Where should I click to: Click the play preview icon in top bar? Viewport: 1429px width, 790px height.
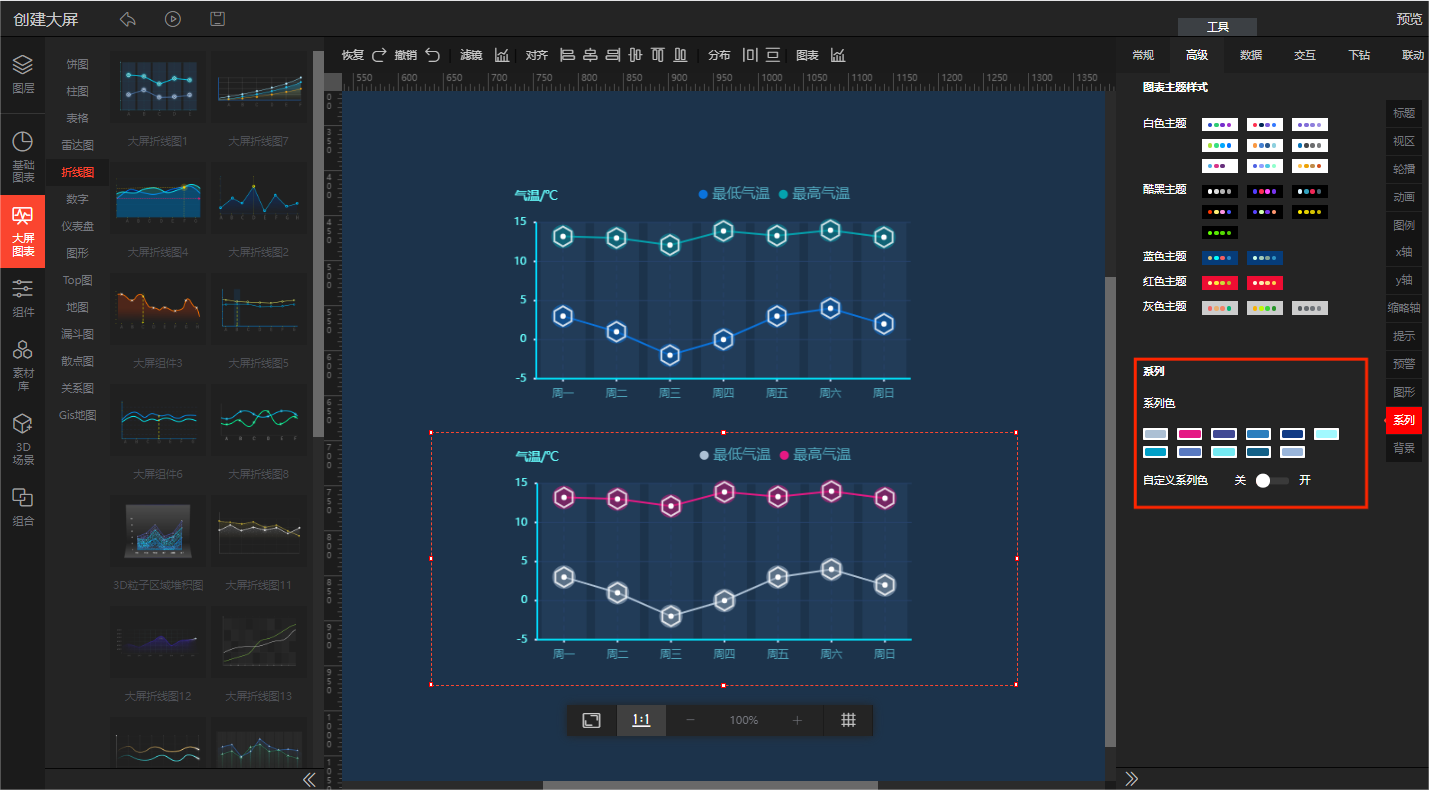point(173,19)
